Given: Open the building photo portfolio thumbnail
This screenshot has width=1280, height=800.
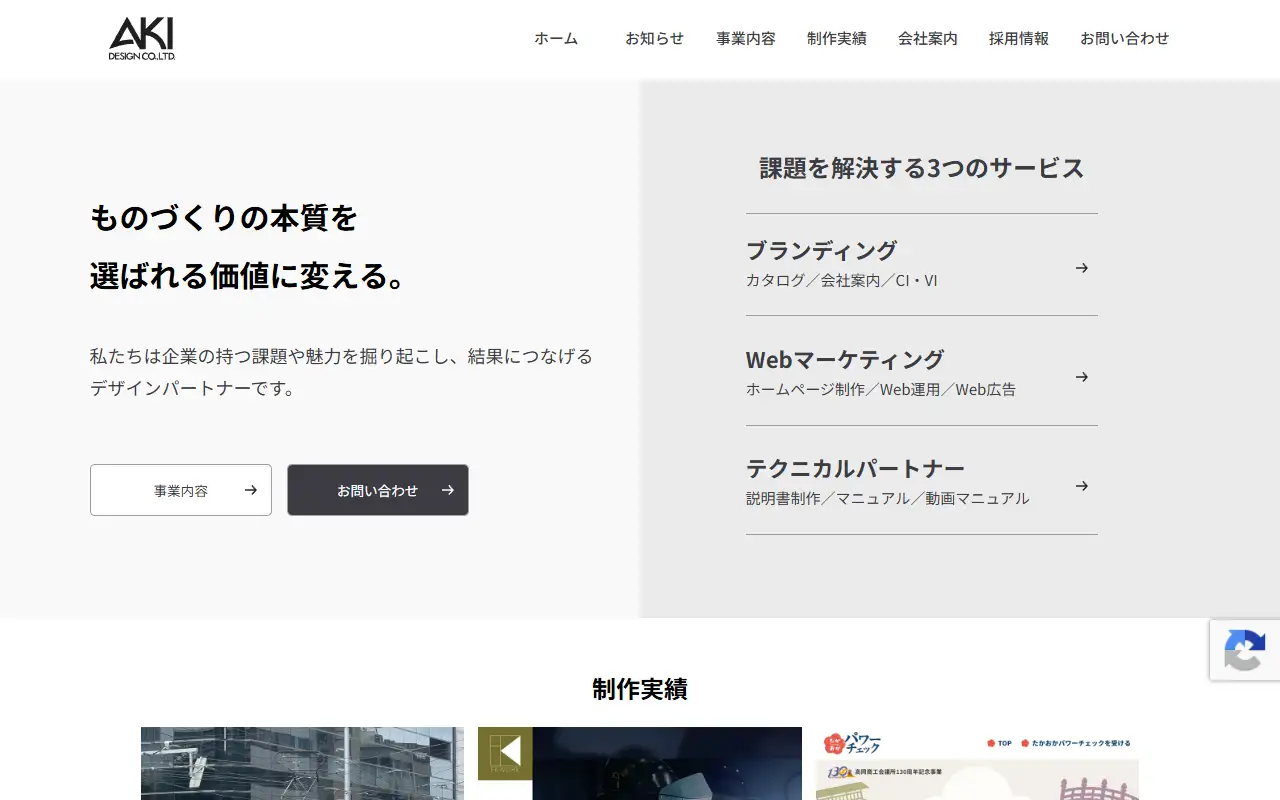Looking at the screenshot, I should point(302,763).
